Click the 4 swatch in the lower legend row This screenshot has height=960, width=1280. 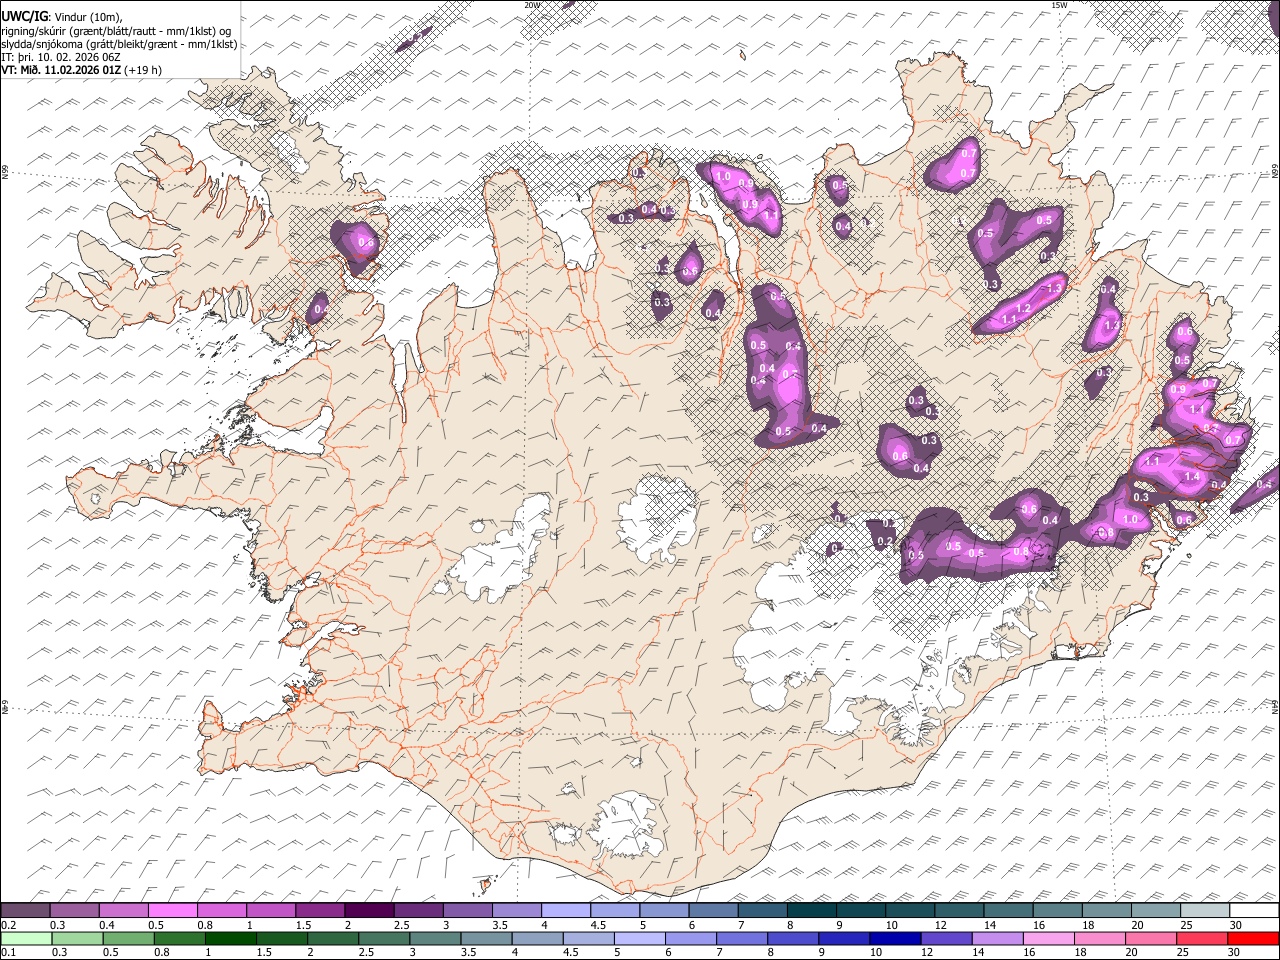tap(538, 939)
